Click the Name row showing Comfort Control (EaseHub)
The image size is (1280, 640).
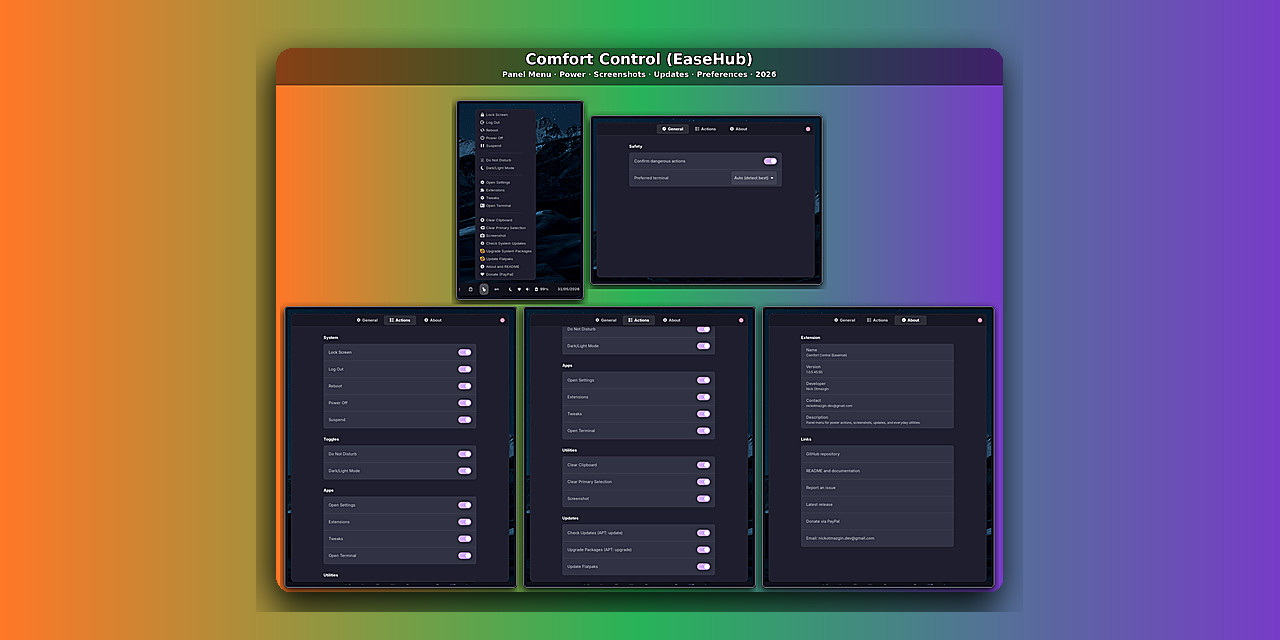[877, 352]
